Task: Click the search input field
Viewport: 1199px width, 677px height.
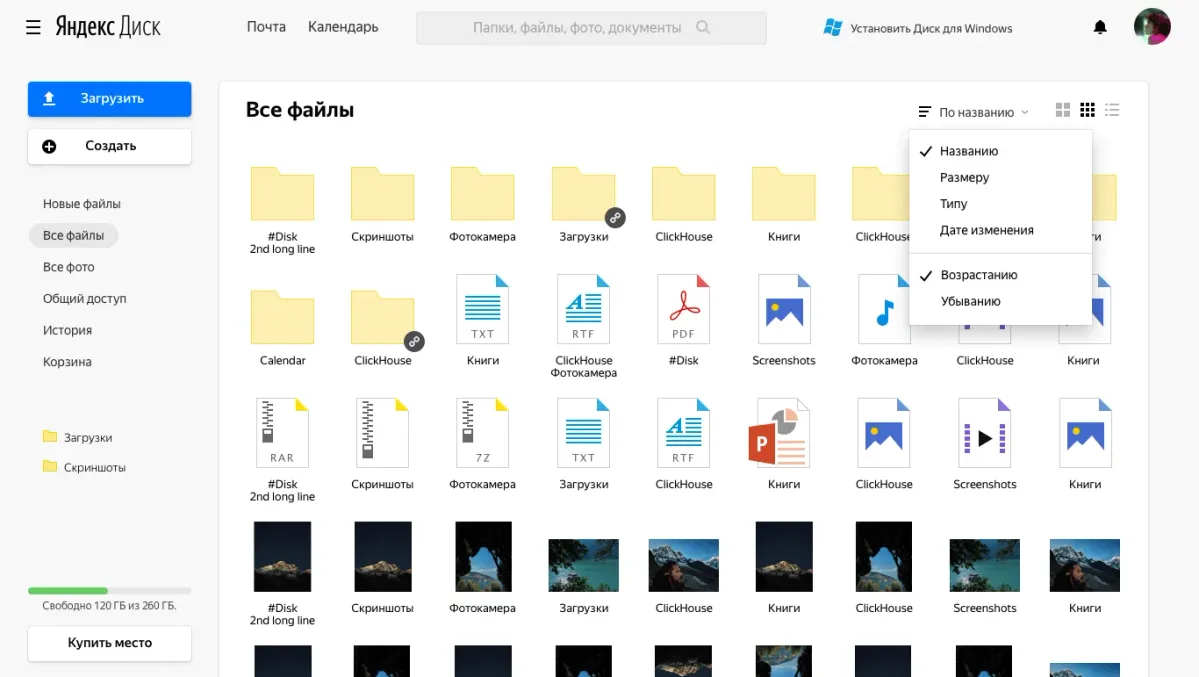Action: tap(591, 27)
